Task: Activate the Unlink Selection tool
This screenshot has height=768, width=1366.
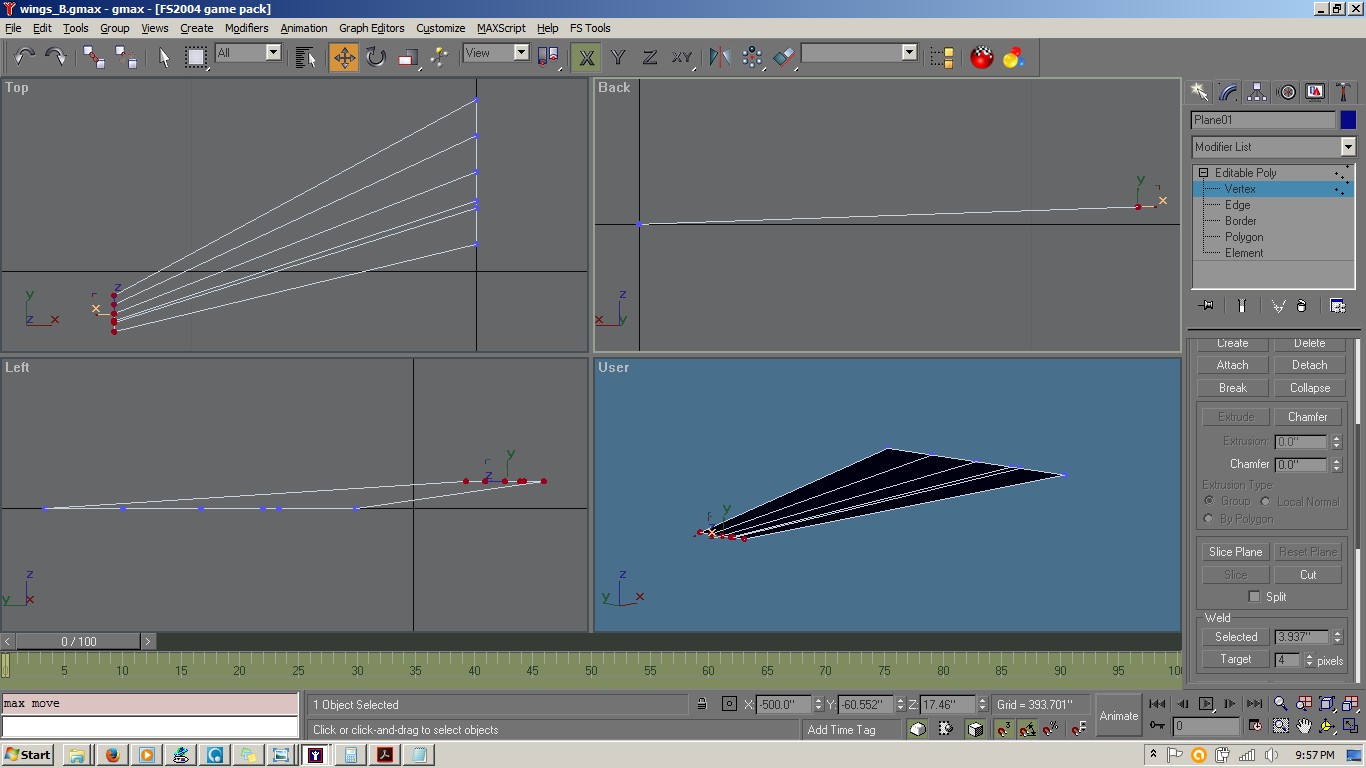Action: 126,57
